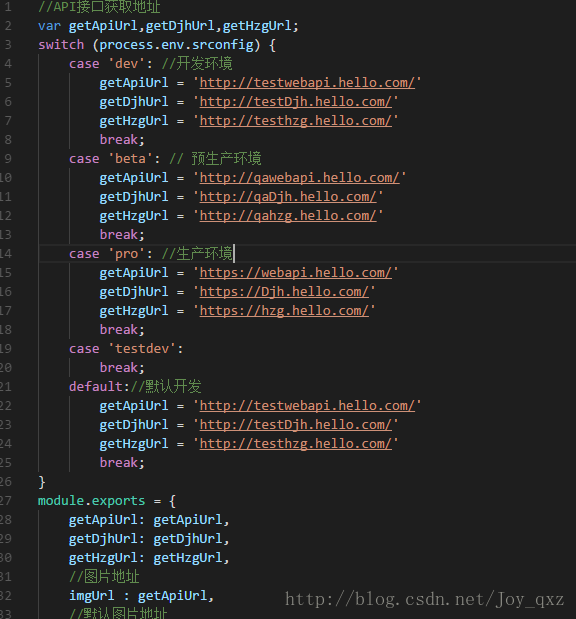Click 'getApiUrl' variable on line 15

134,273
